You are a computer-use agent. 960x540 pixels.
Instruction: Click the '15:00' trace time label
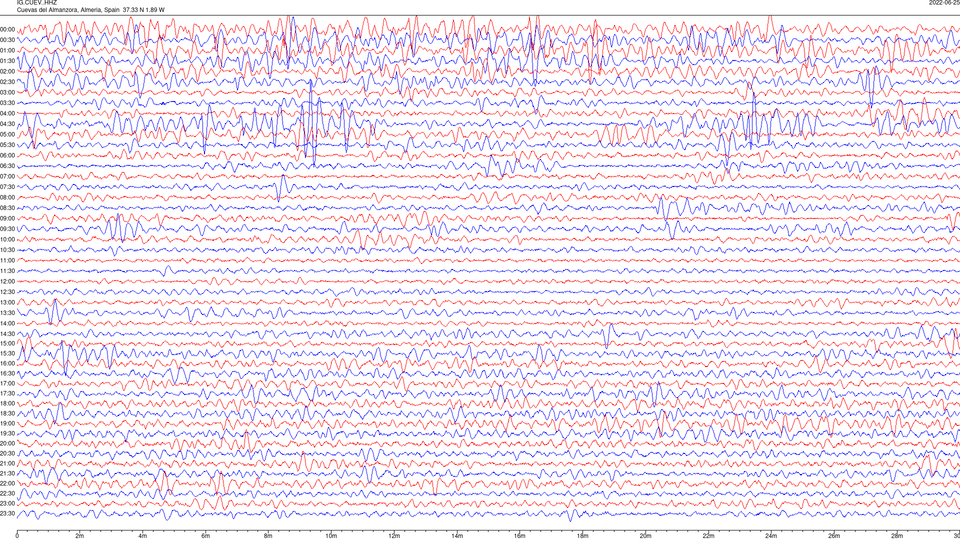7,343
